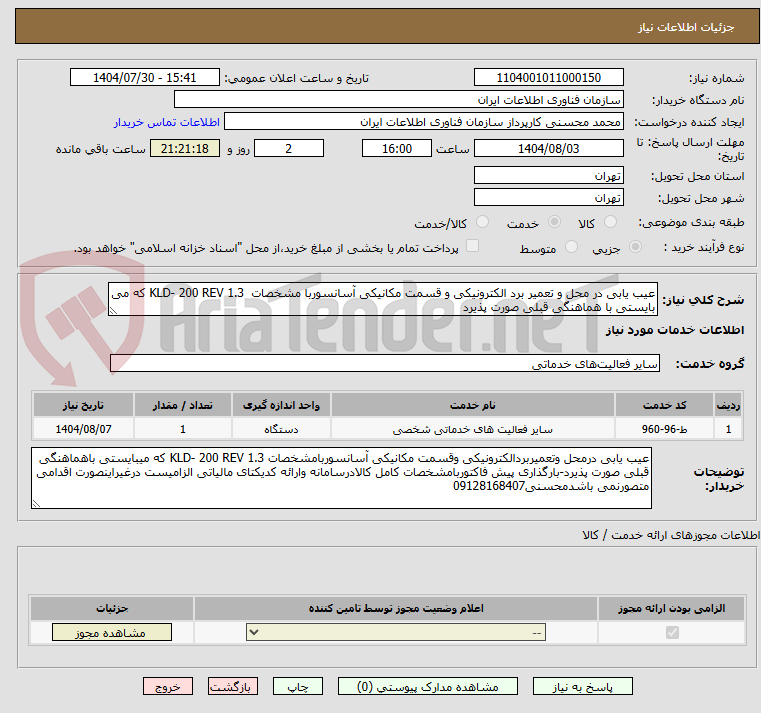Click the الزامی بودن ارائه مجوز header
This screenshot has width=761, height=713.
point(671,608)
